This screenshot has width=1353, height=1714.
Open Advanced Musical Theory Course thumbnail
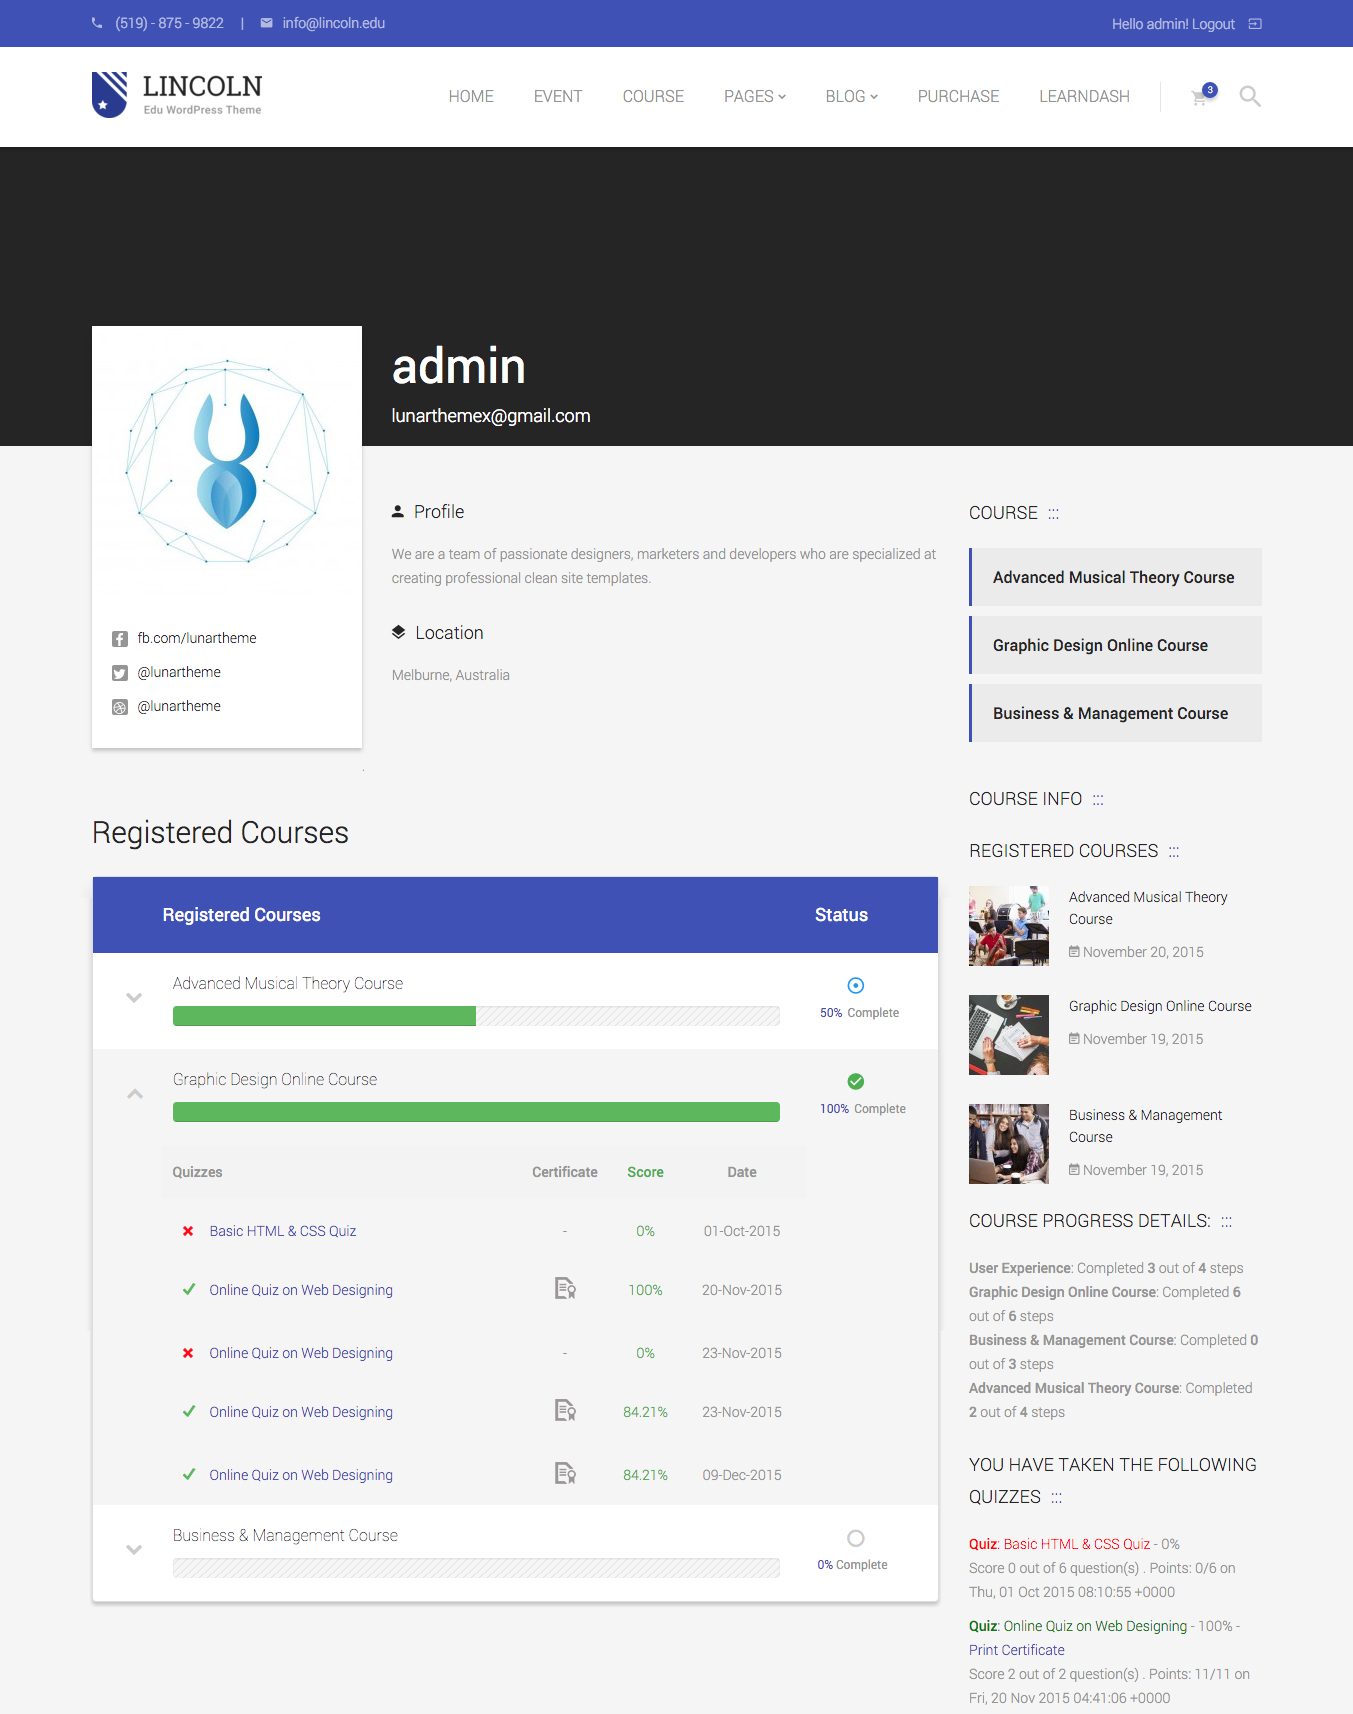pos(1009,926)
